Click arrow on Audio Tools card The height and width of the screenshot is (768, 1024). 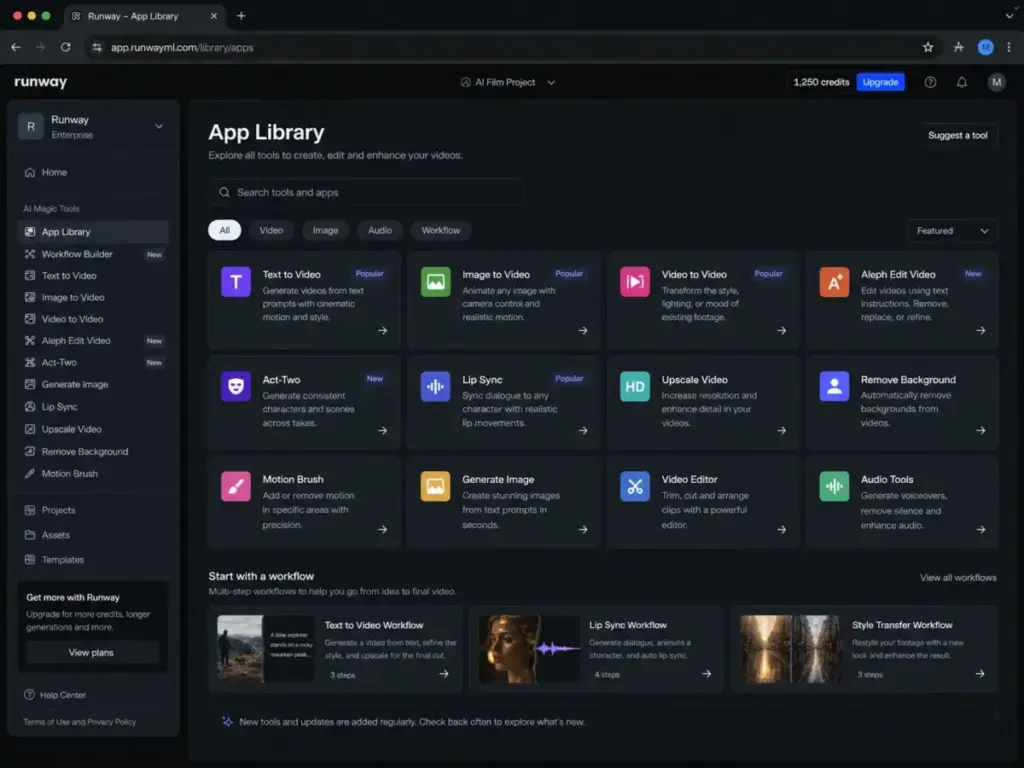point(981,530)
